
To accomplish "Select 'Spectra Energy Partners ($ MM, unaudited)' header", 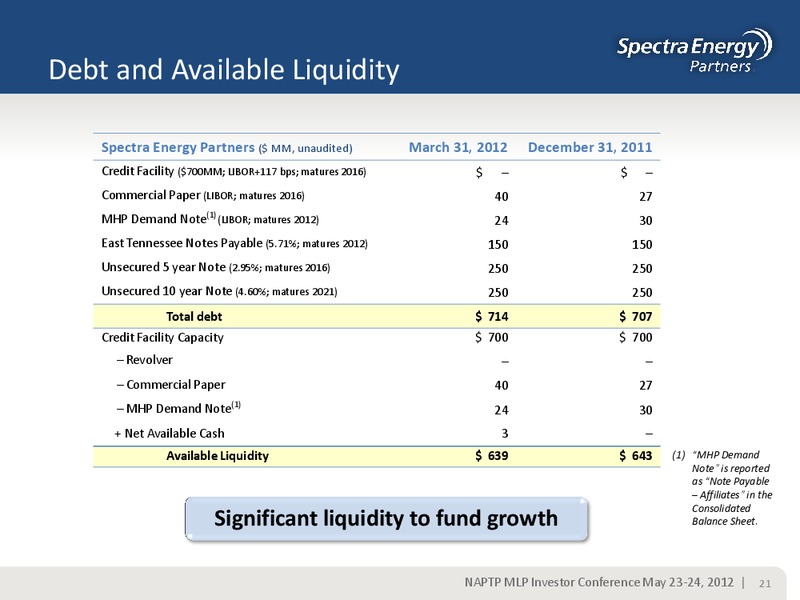I will tap(227, 147).
